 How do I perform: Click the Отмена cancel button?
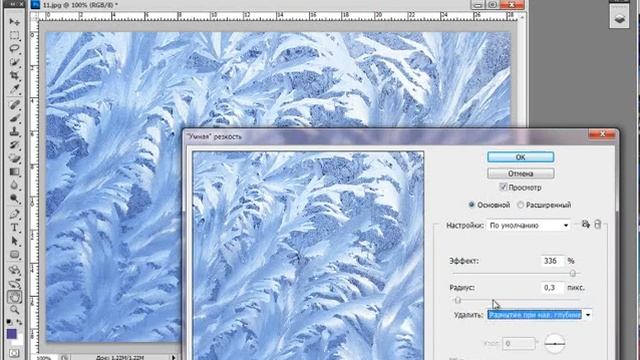click(x=520, y=173)
